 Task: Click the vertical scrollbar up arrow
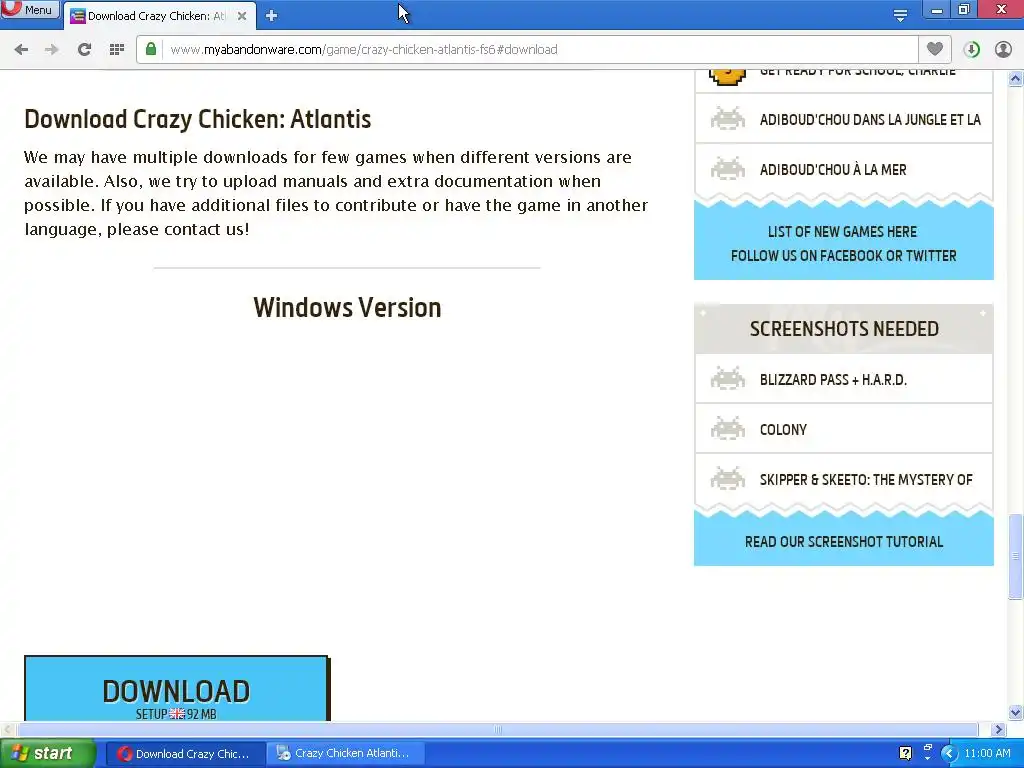click(x=1016, y=79)
